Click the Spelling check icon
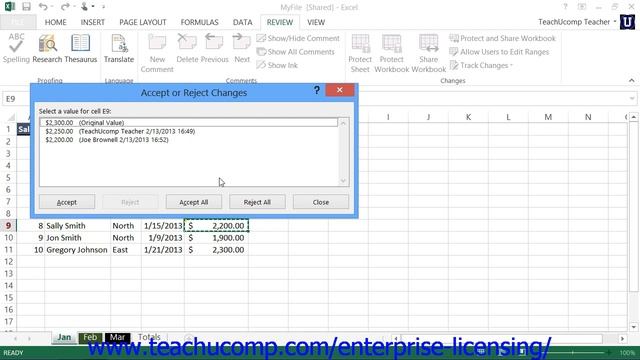Viewport: 640px width, 360px height. 16,48
